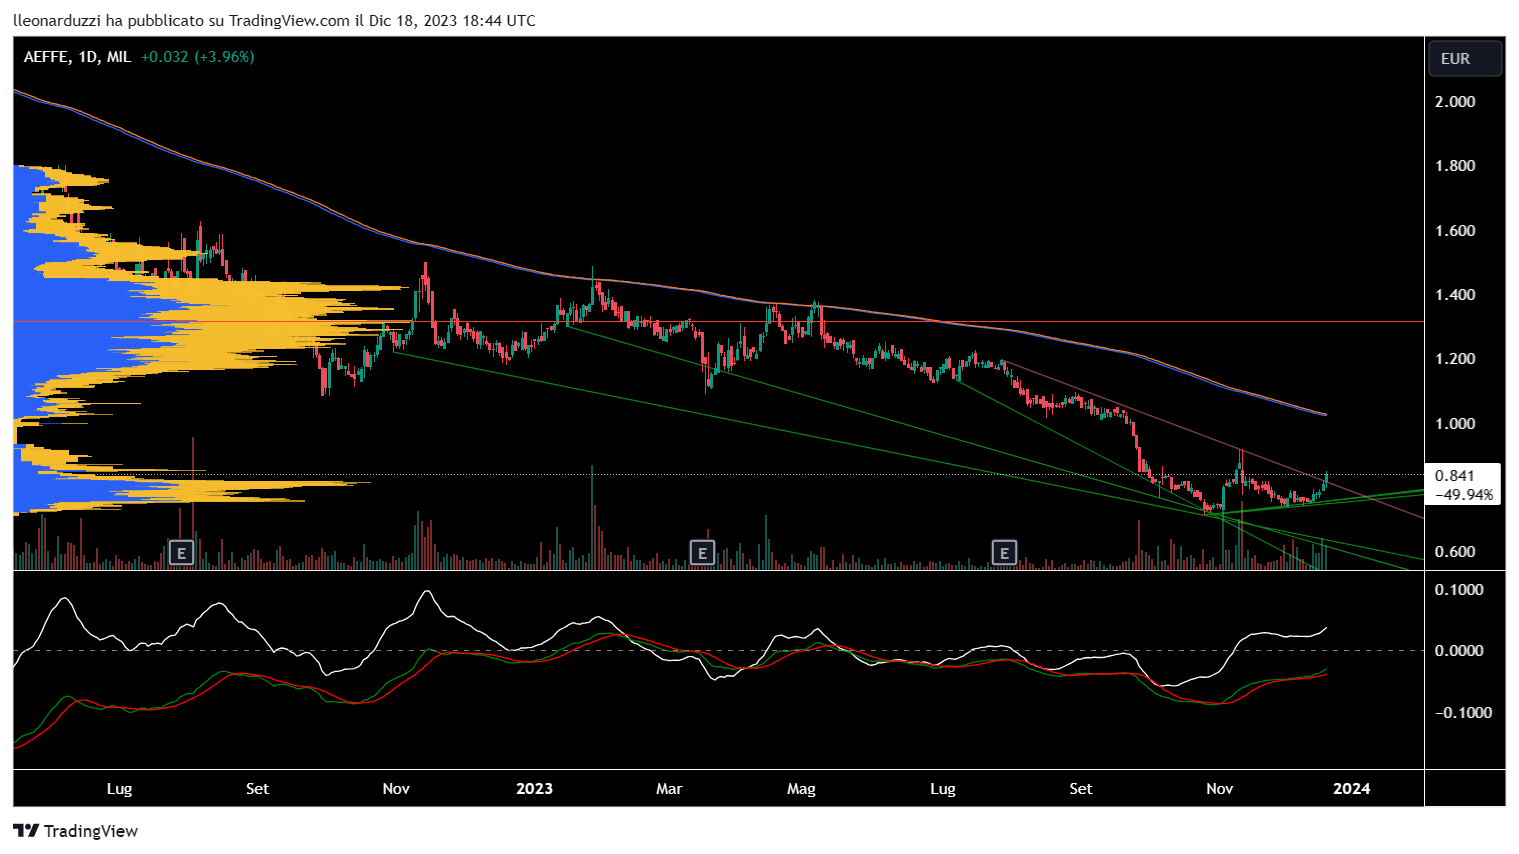This screenshot has height=854, width=1519.
Task: Click the E earnings marker near Lug
Action: coord(181,552)
